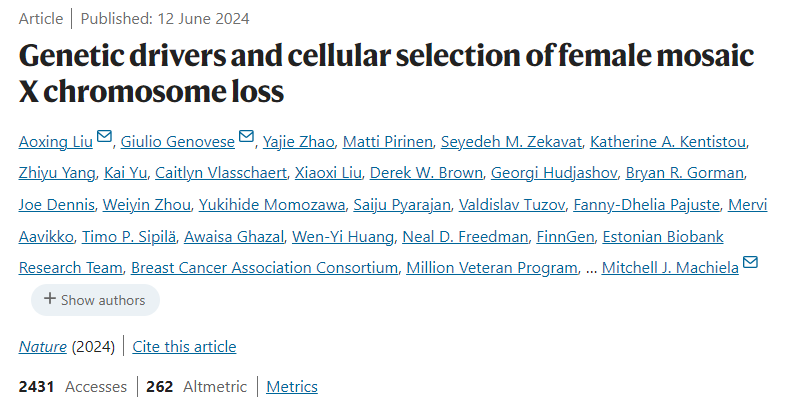The width and height of the screenshot is (785, 414).
Task: Open the FinnGen consortium link
Action: (x=565, y=236)
